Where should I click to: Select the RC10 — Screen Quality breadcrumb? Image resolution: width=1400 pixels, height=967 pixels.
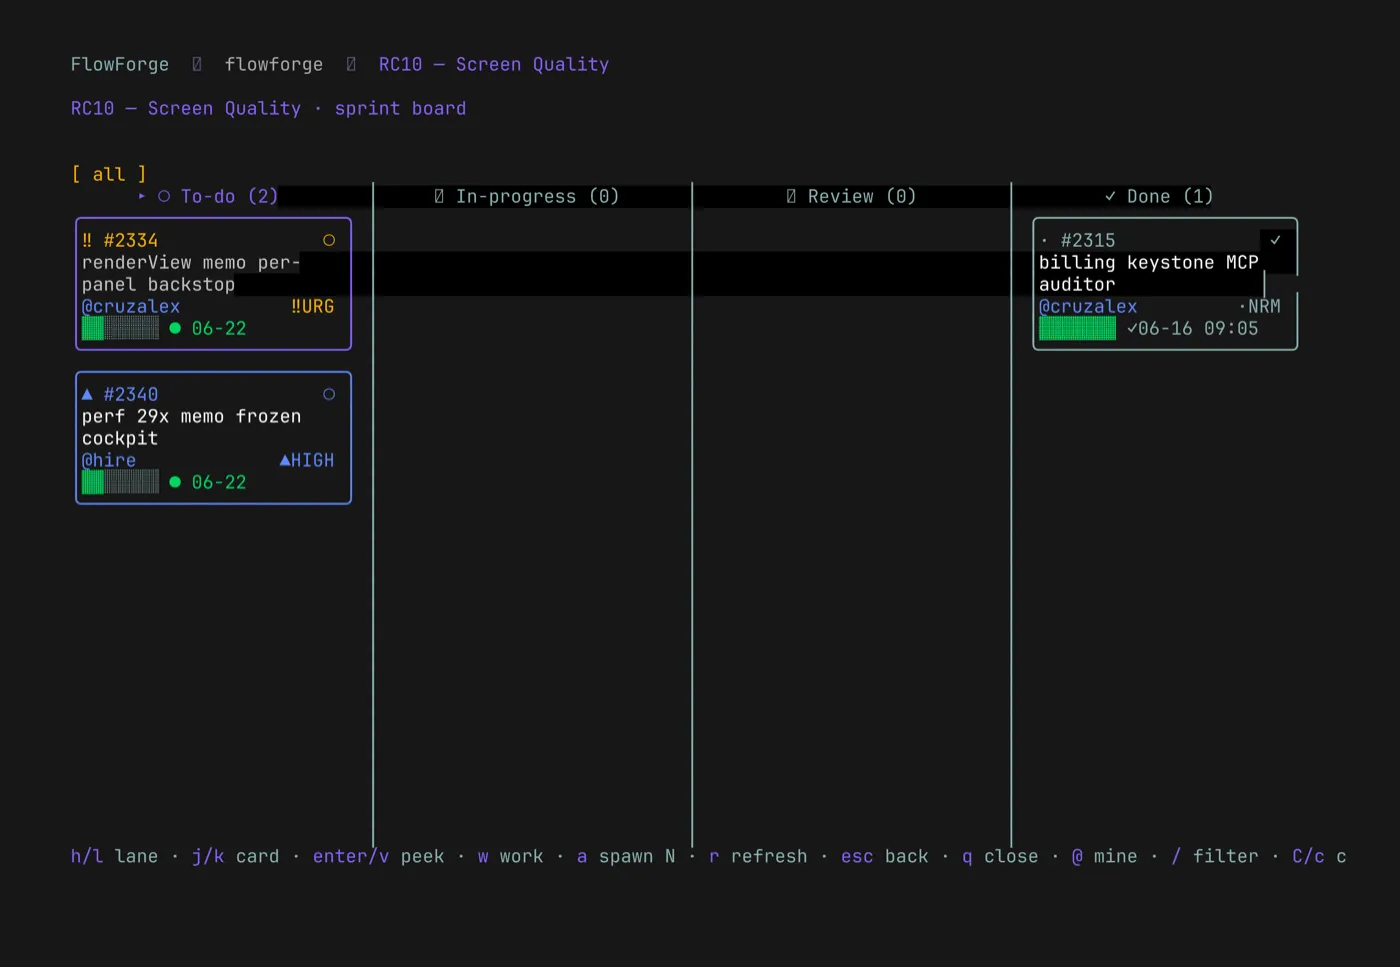pyautogui.click(x=494, y=64)
